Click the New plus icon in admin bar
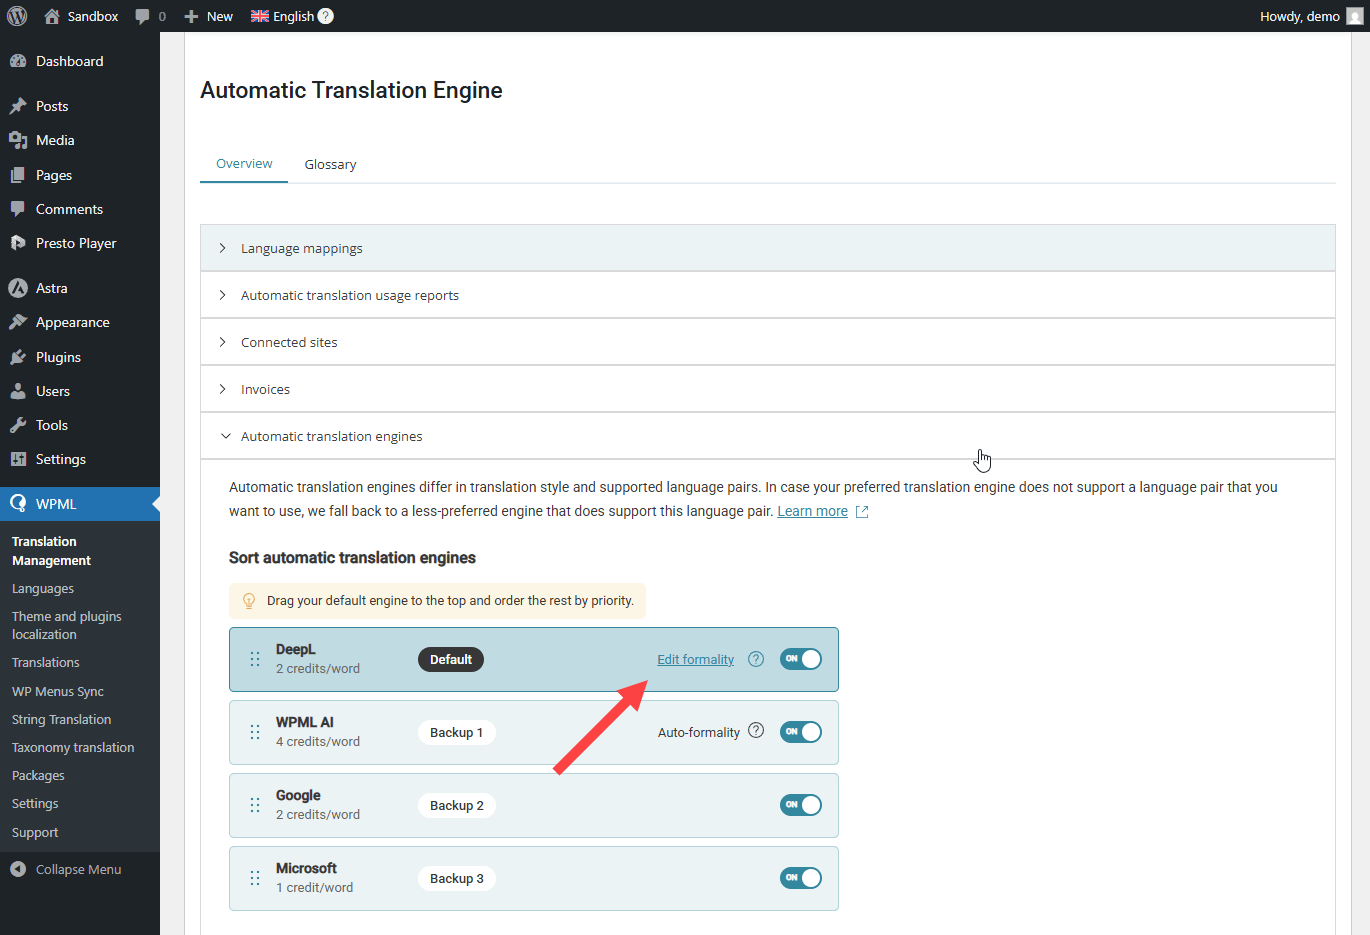 coord(191,16)
